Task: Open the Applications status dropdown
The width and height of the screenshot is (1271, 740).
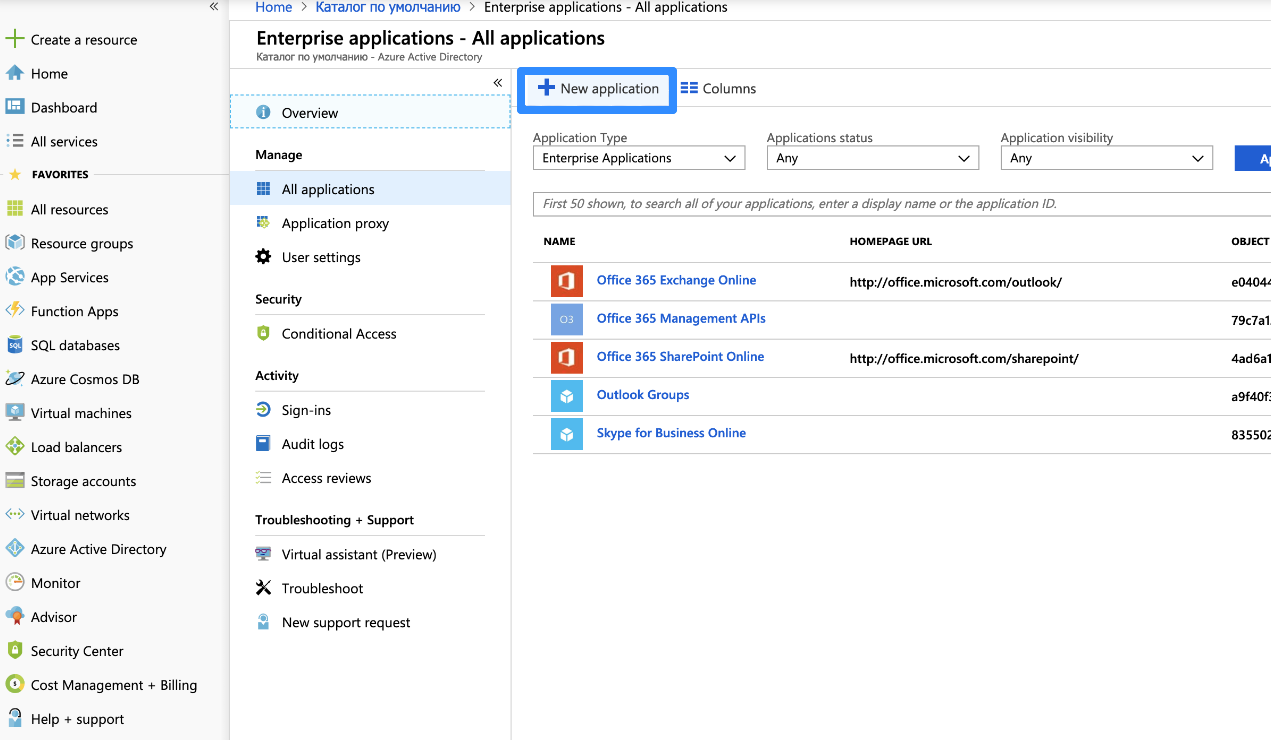Action: click(x=873, y=158)
